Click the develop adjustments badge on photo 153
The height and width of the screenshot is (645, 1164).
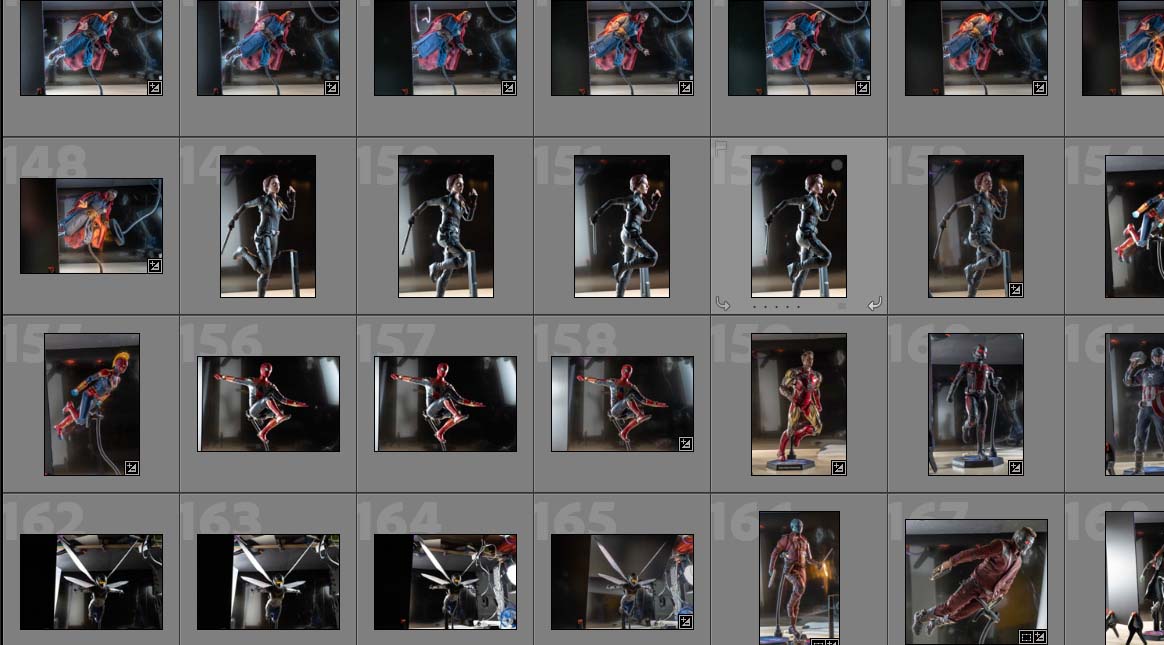coord(1016,289)
